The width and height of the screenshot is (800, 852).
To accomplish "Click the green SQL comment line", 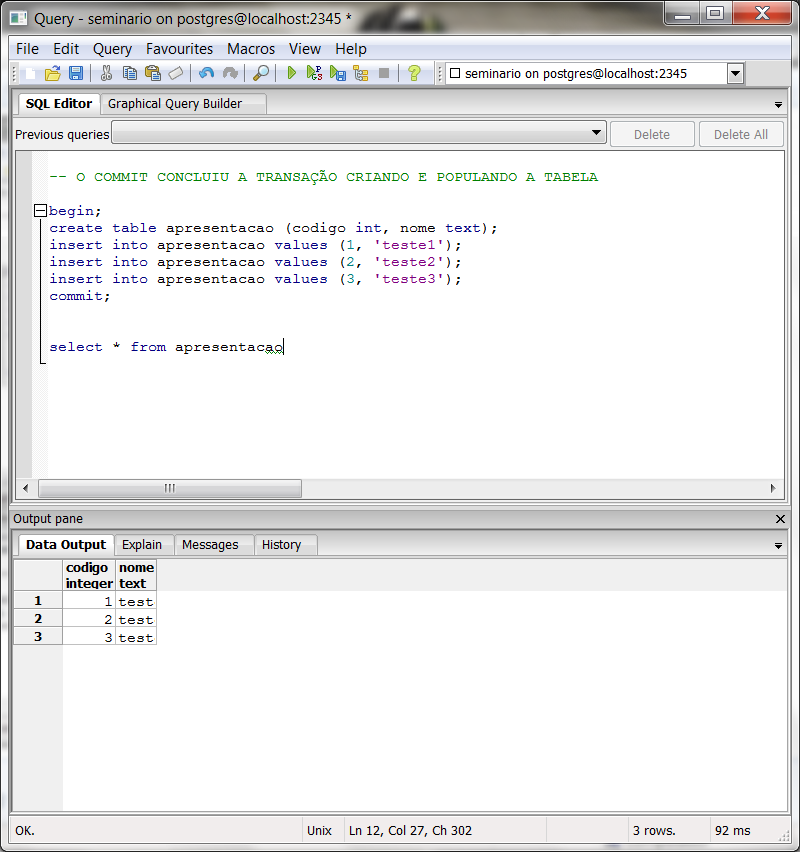I will 323,177.
